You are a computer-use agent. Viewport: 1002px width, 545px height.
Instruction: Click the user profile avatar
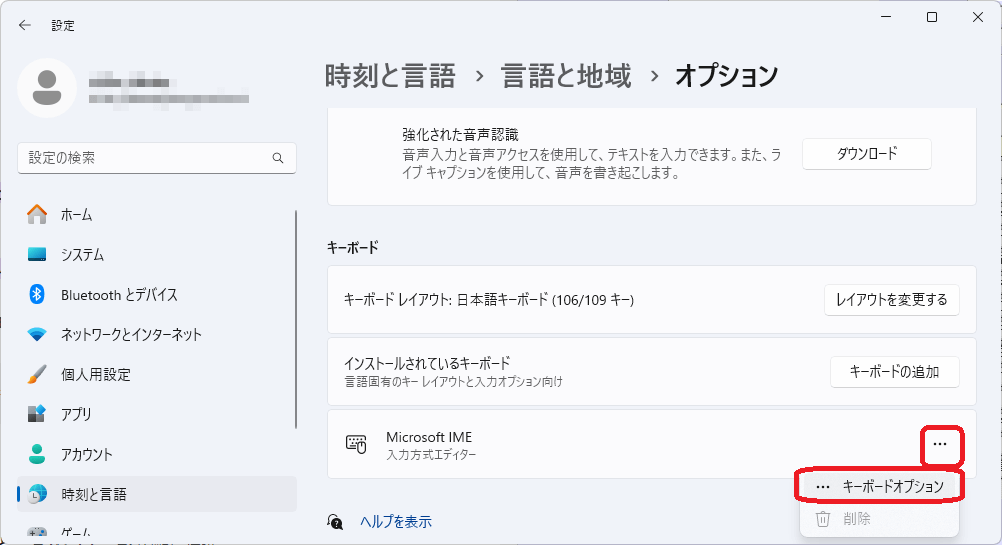pyautogui.click(x=46, y=88)
